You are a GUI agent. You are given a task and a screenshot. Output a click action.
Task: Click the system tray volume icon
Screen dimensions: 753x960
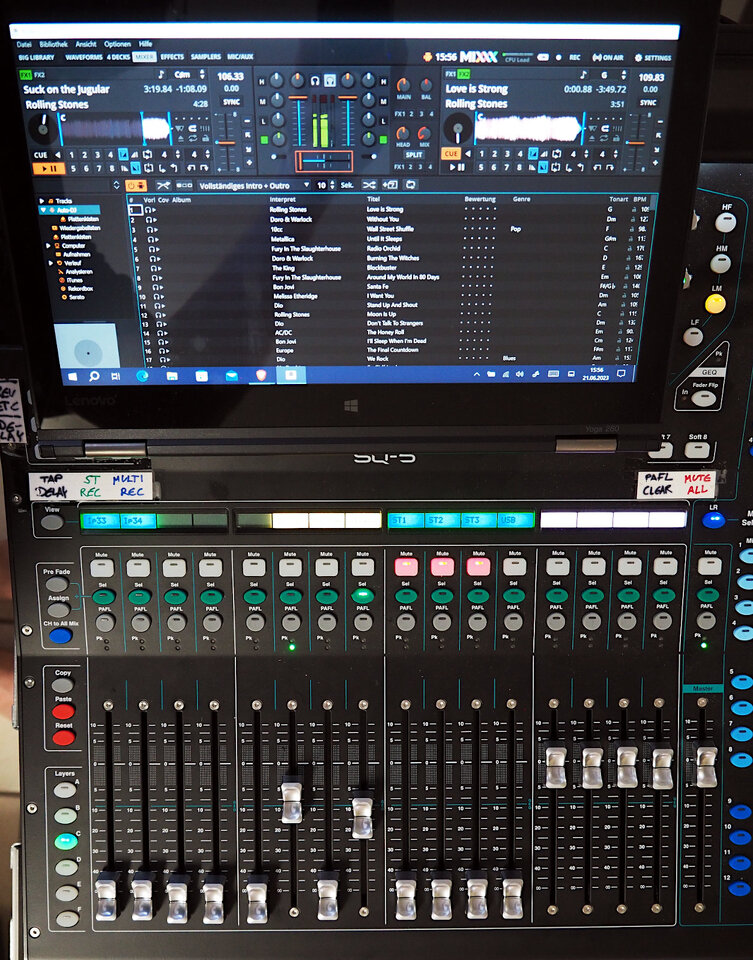(520, 373)
